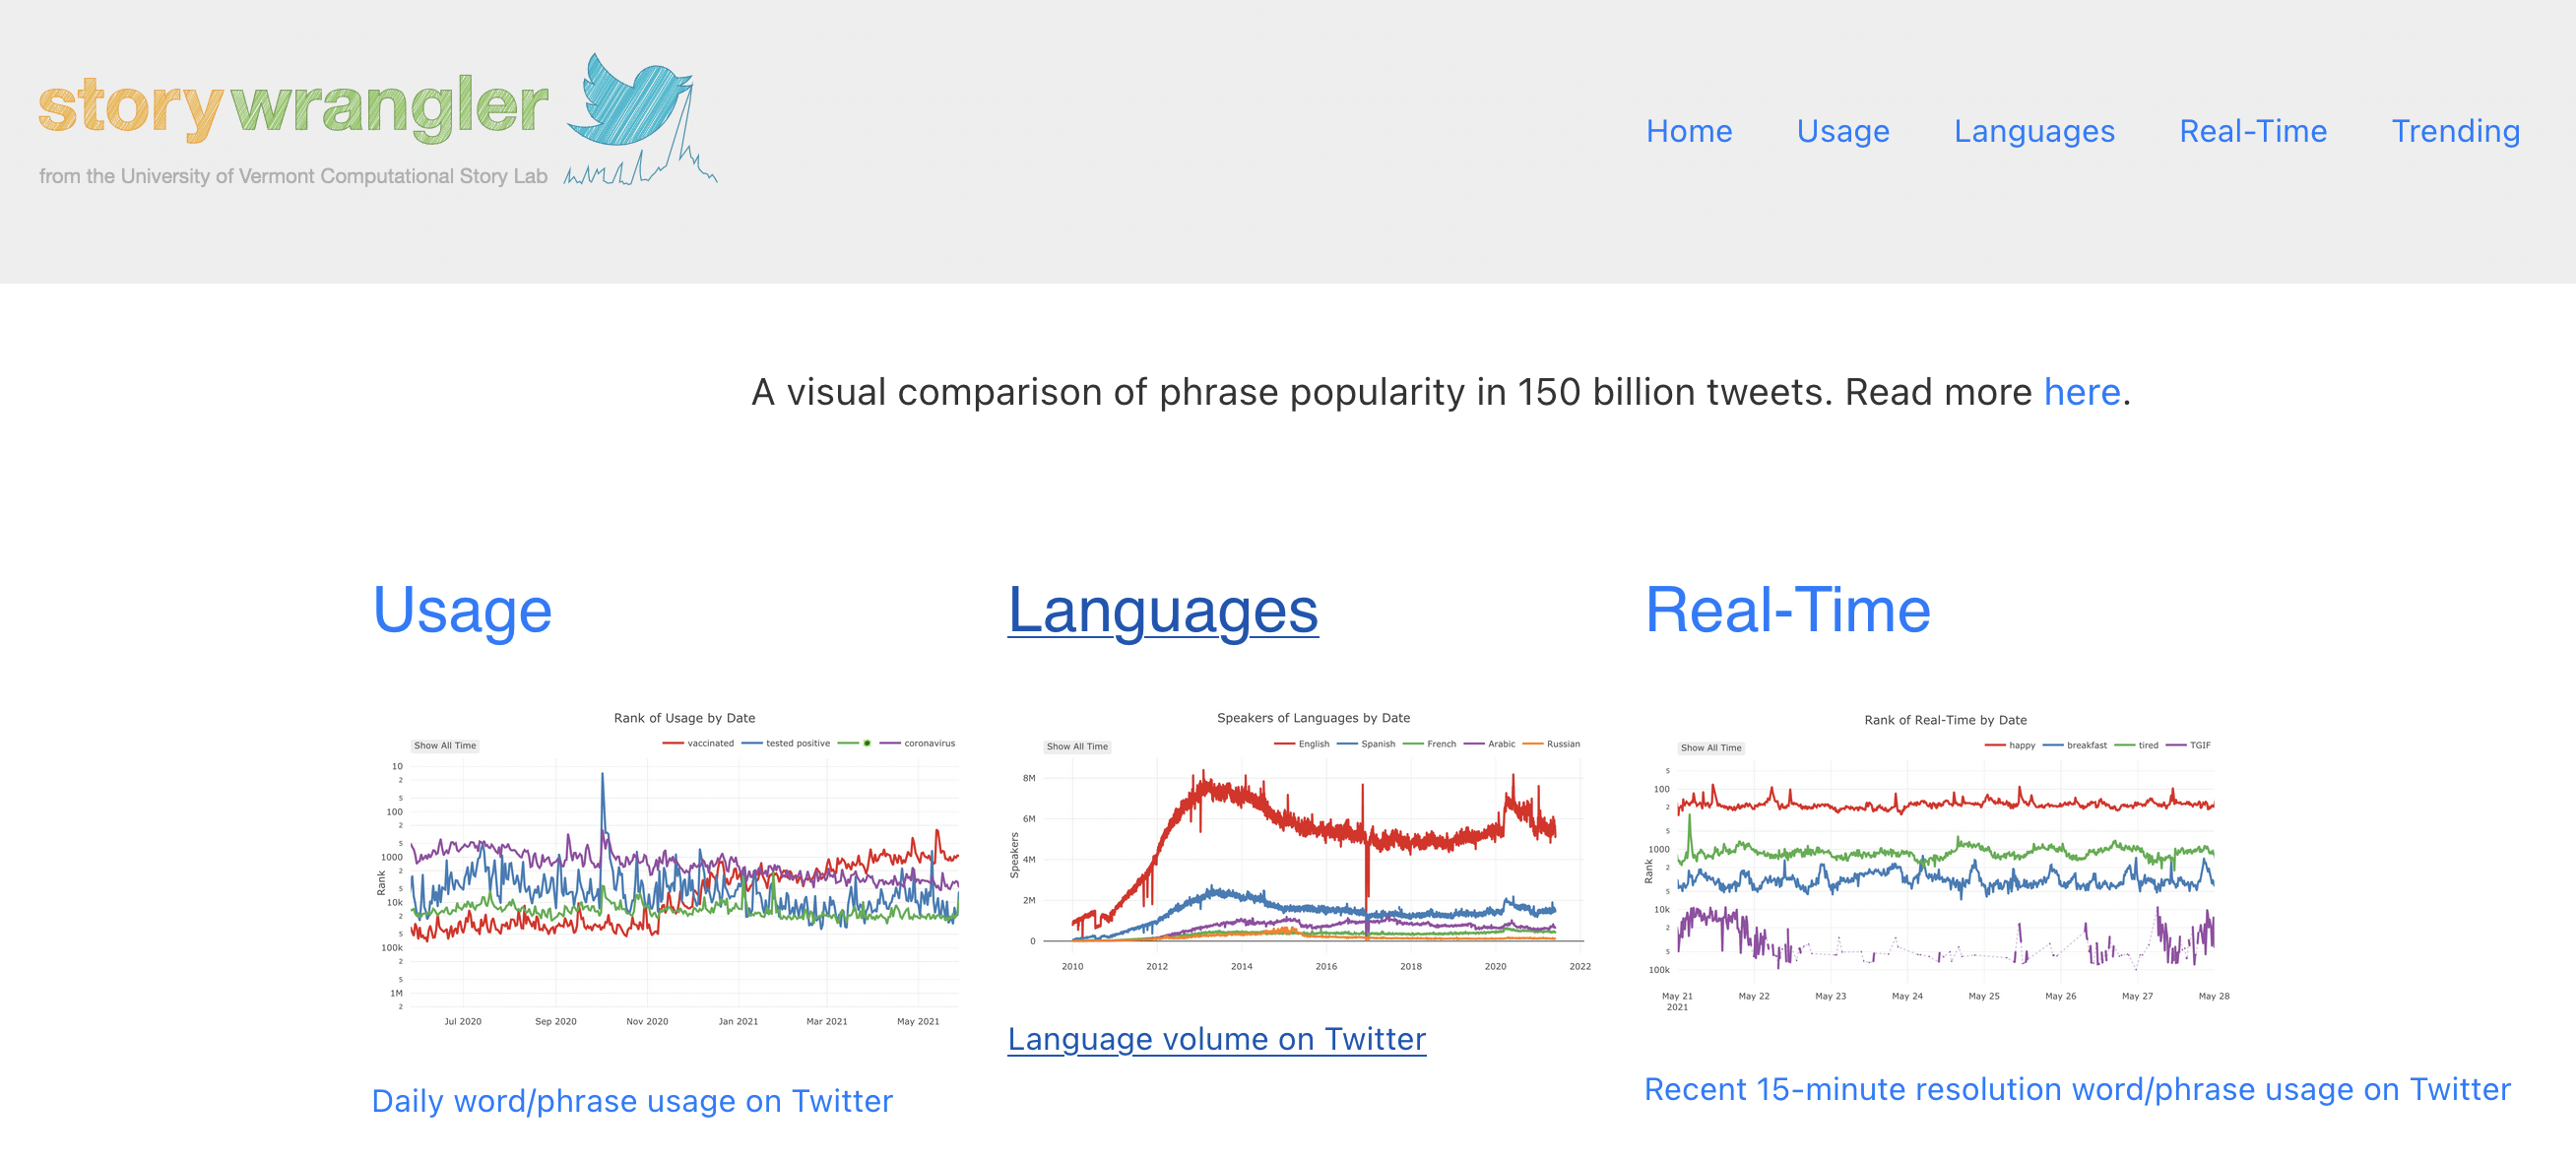Follow the "here" read more link
Viewport: 2576px width, 1162px height.
point(2081,392)
